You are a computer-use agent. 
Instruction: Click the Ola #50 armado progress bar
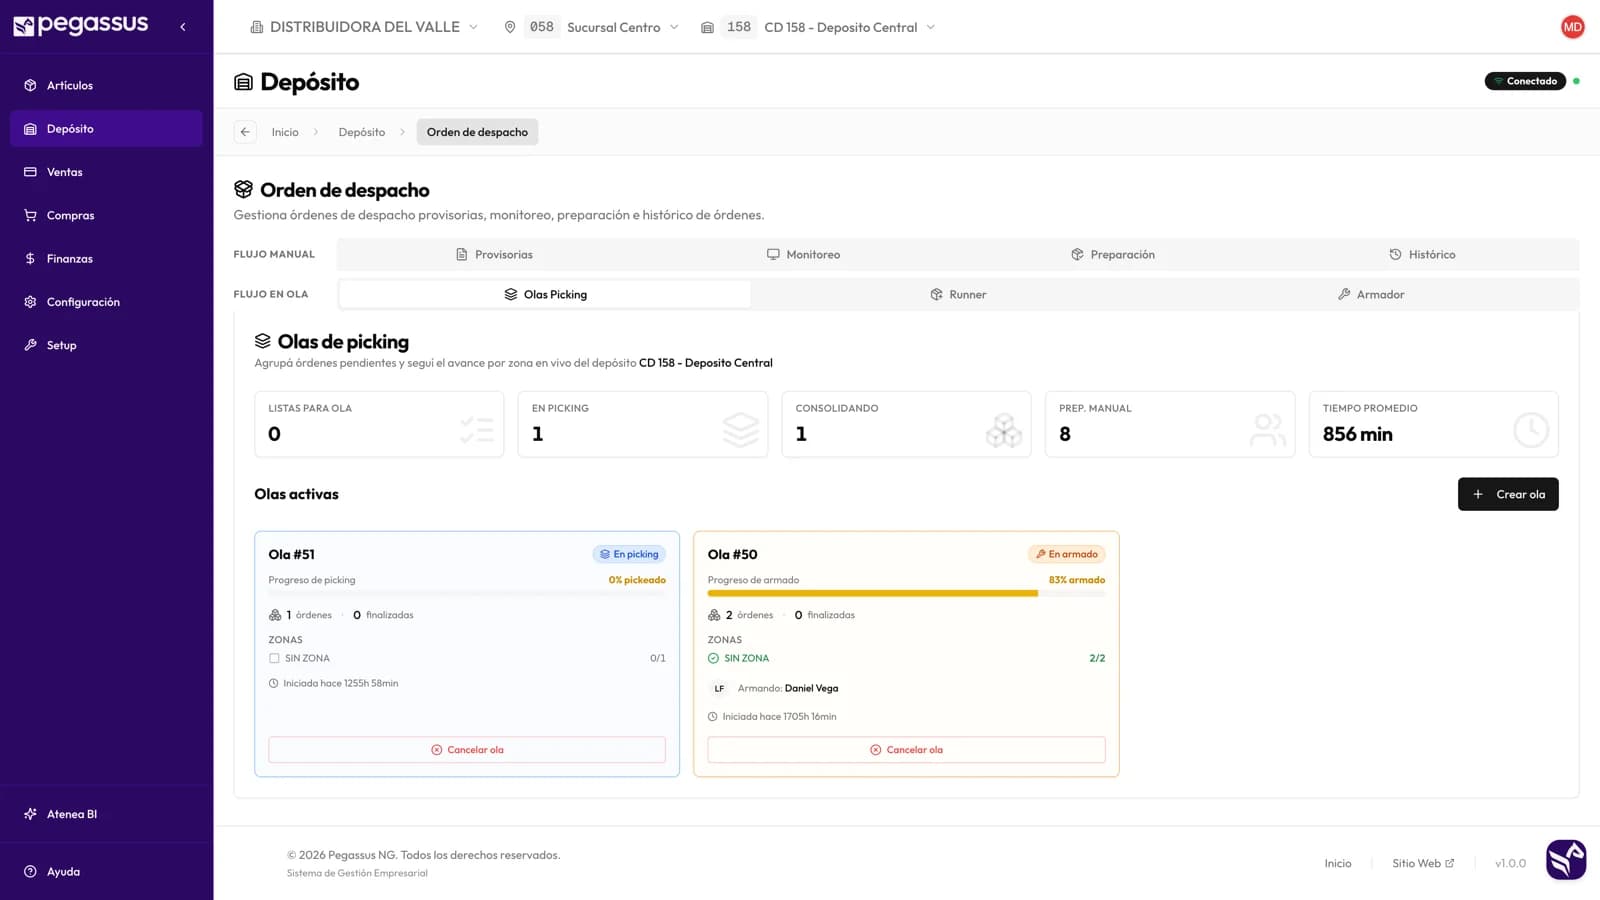pos(906,593)
